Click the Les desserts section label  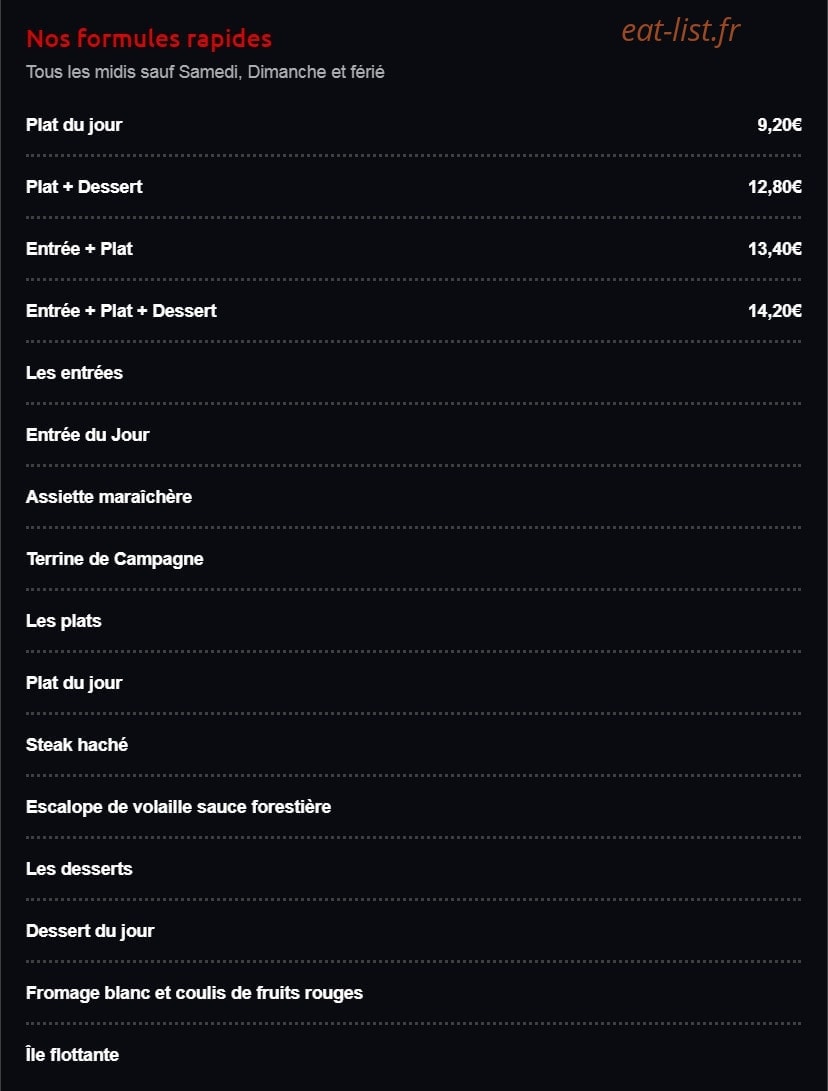pyautogui.click(x=79, y=869)
